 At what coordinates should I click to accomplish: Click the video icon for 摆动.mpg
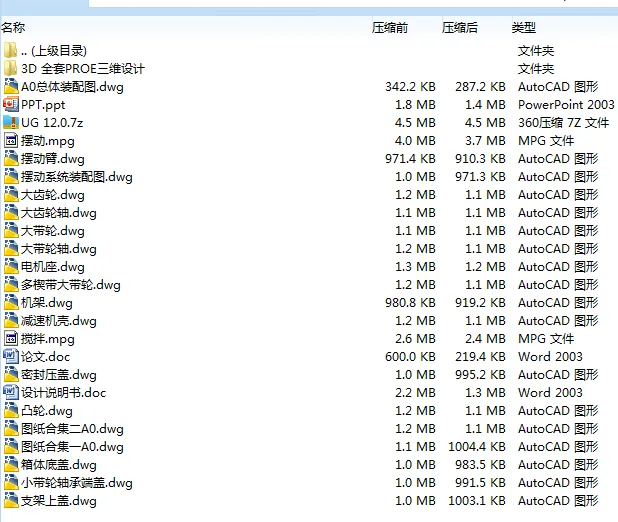pos(11,140)
